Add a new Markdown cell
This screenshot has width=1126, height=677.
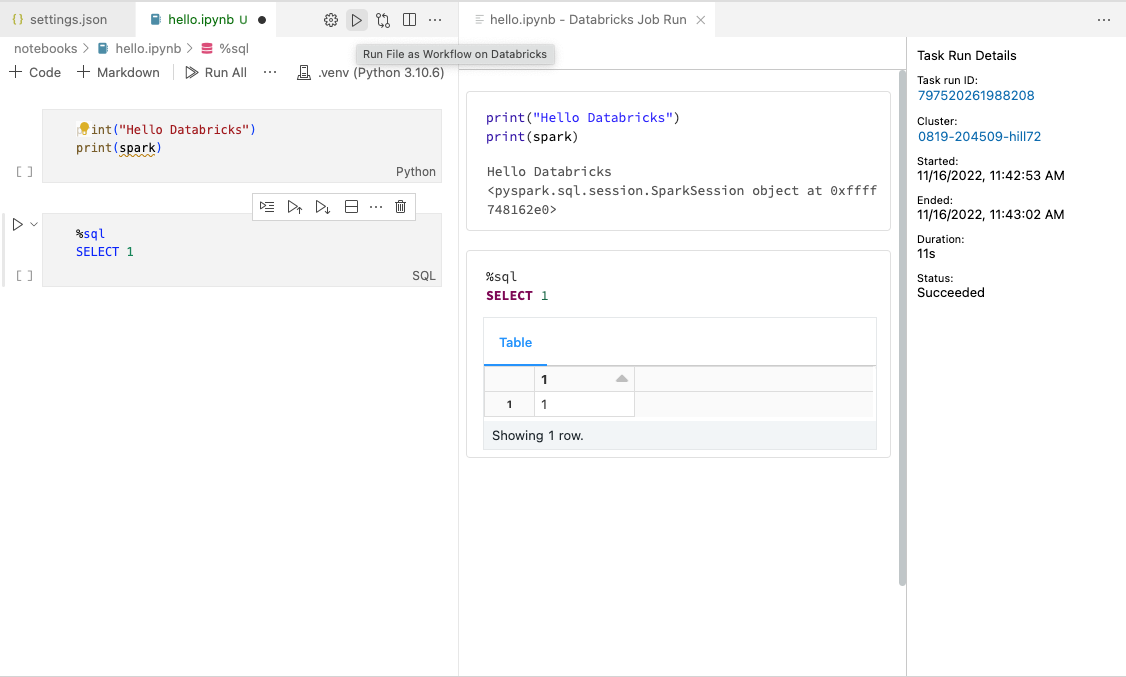[x=118, y=73]
